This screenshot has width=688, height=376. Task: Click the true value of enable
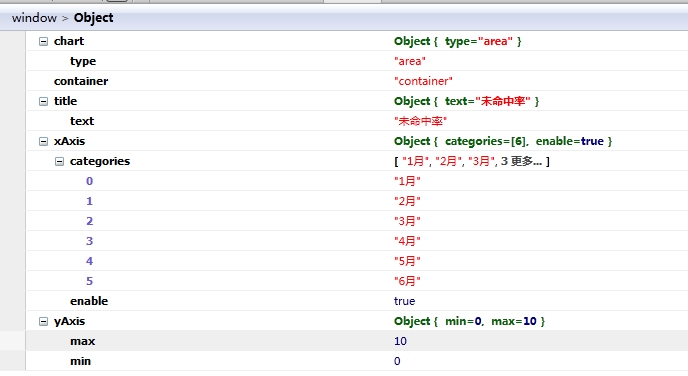click(x=405, y=301)
